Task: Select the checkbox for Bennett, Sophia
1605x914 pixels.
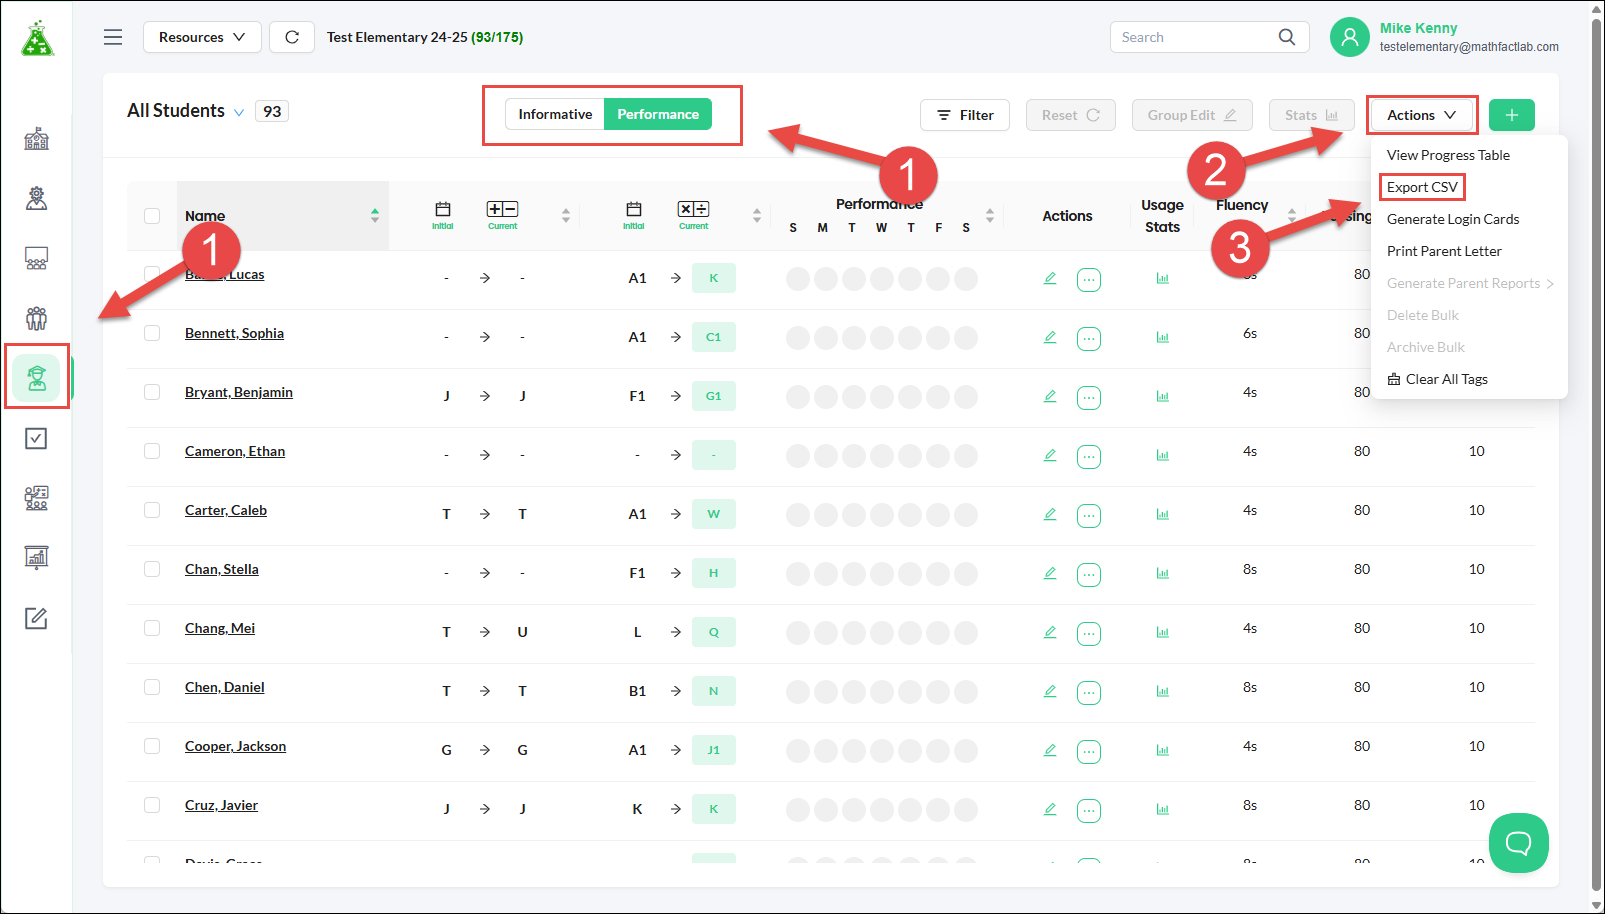Action: [x=152, y=333]
